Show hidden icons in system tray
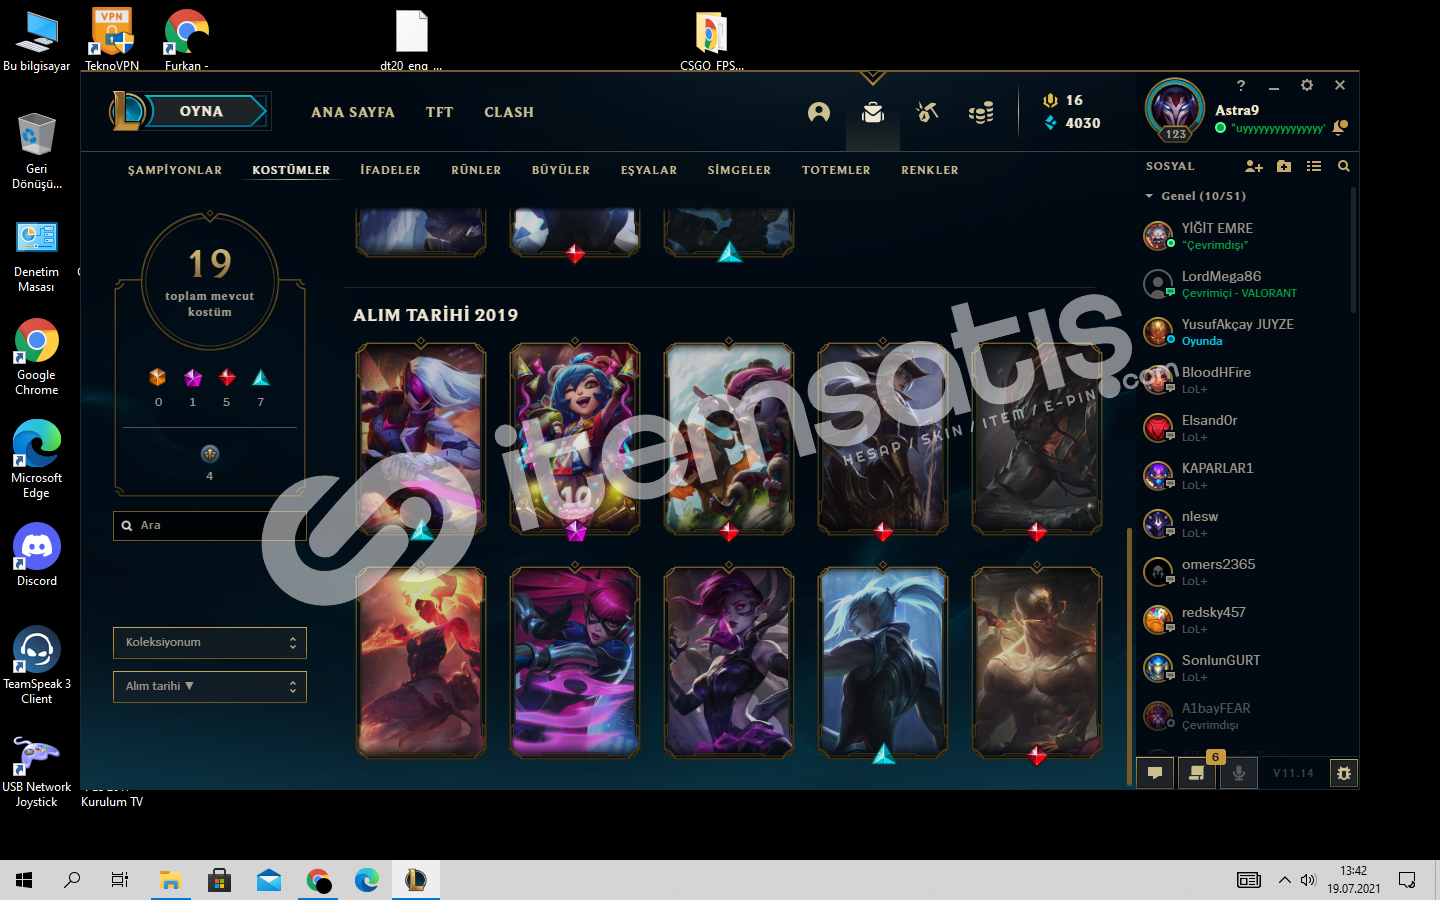Screen dimensions: 1440x900 (x=1284, y=880)
